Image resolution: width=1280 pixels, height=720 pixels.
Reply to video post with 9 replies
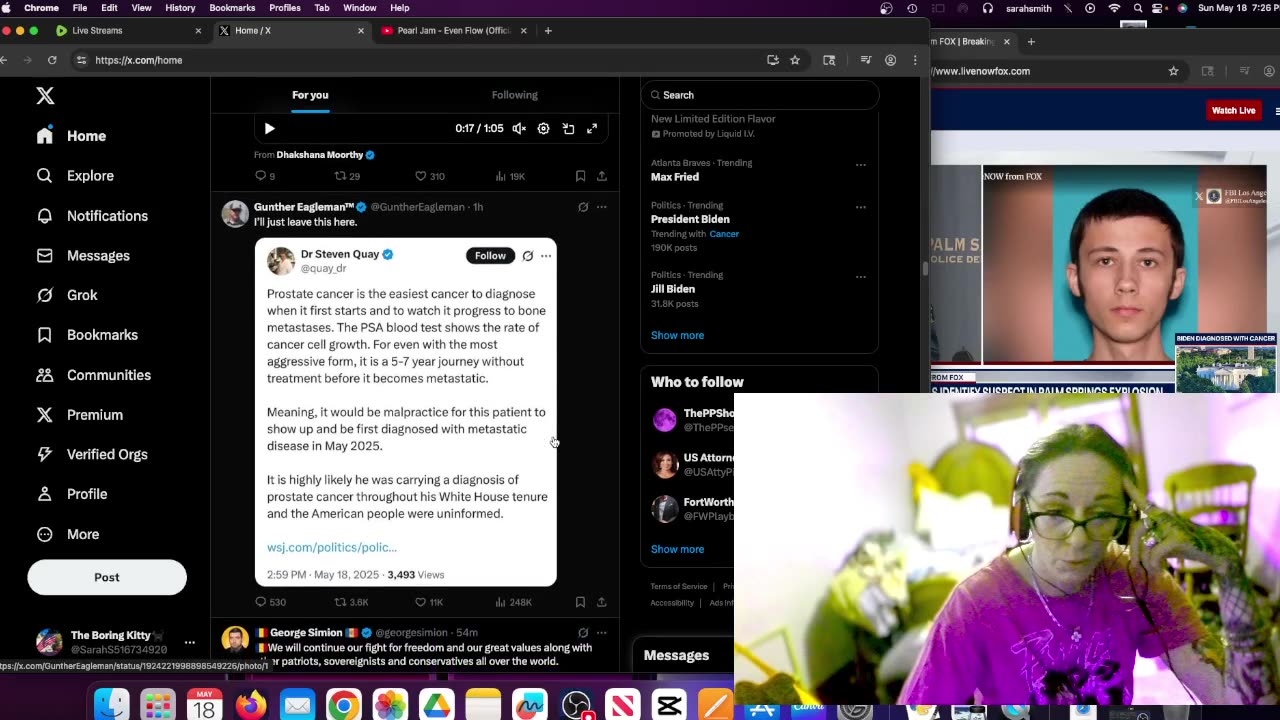[265, 176]
